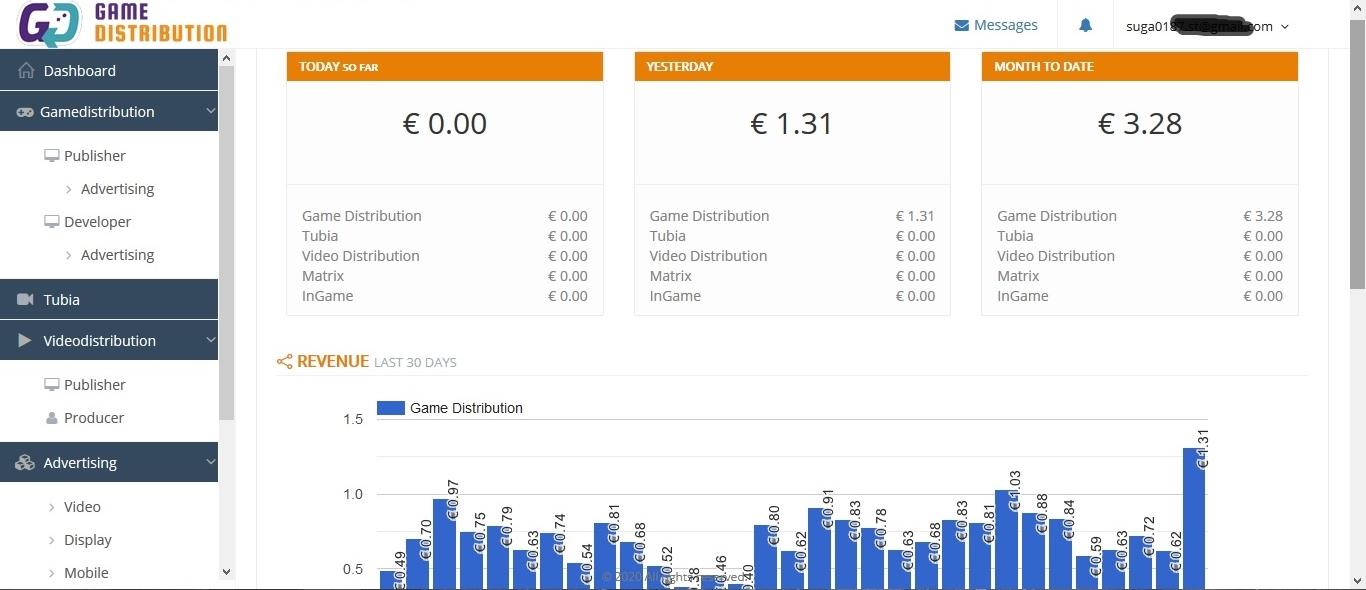Screen dimensions: 1366x590
Task: Click the Game Distribution logo
Action: pos(122,24)
